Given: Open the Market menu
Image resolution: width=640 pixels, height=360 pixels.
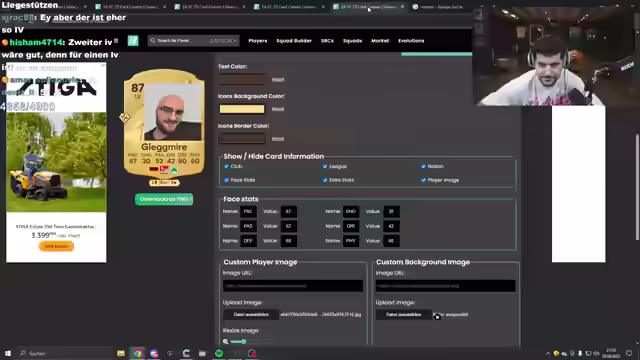Looking at the screenshot, I should click(x=380, y=41).
